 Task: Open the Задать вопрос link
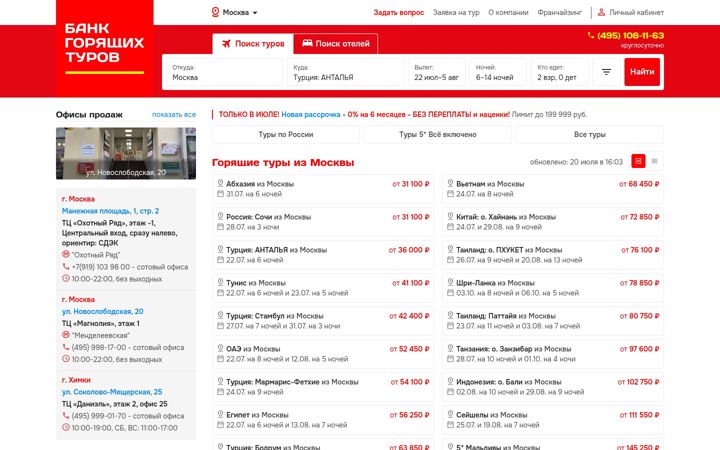(398, 12)
